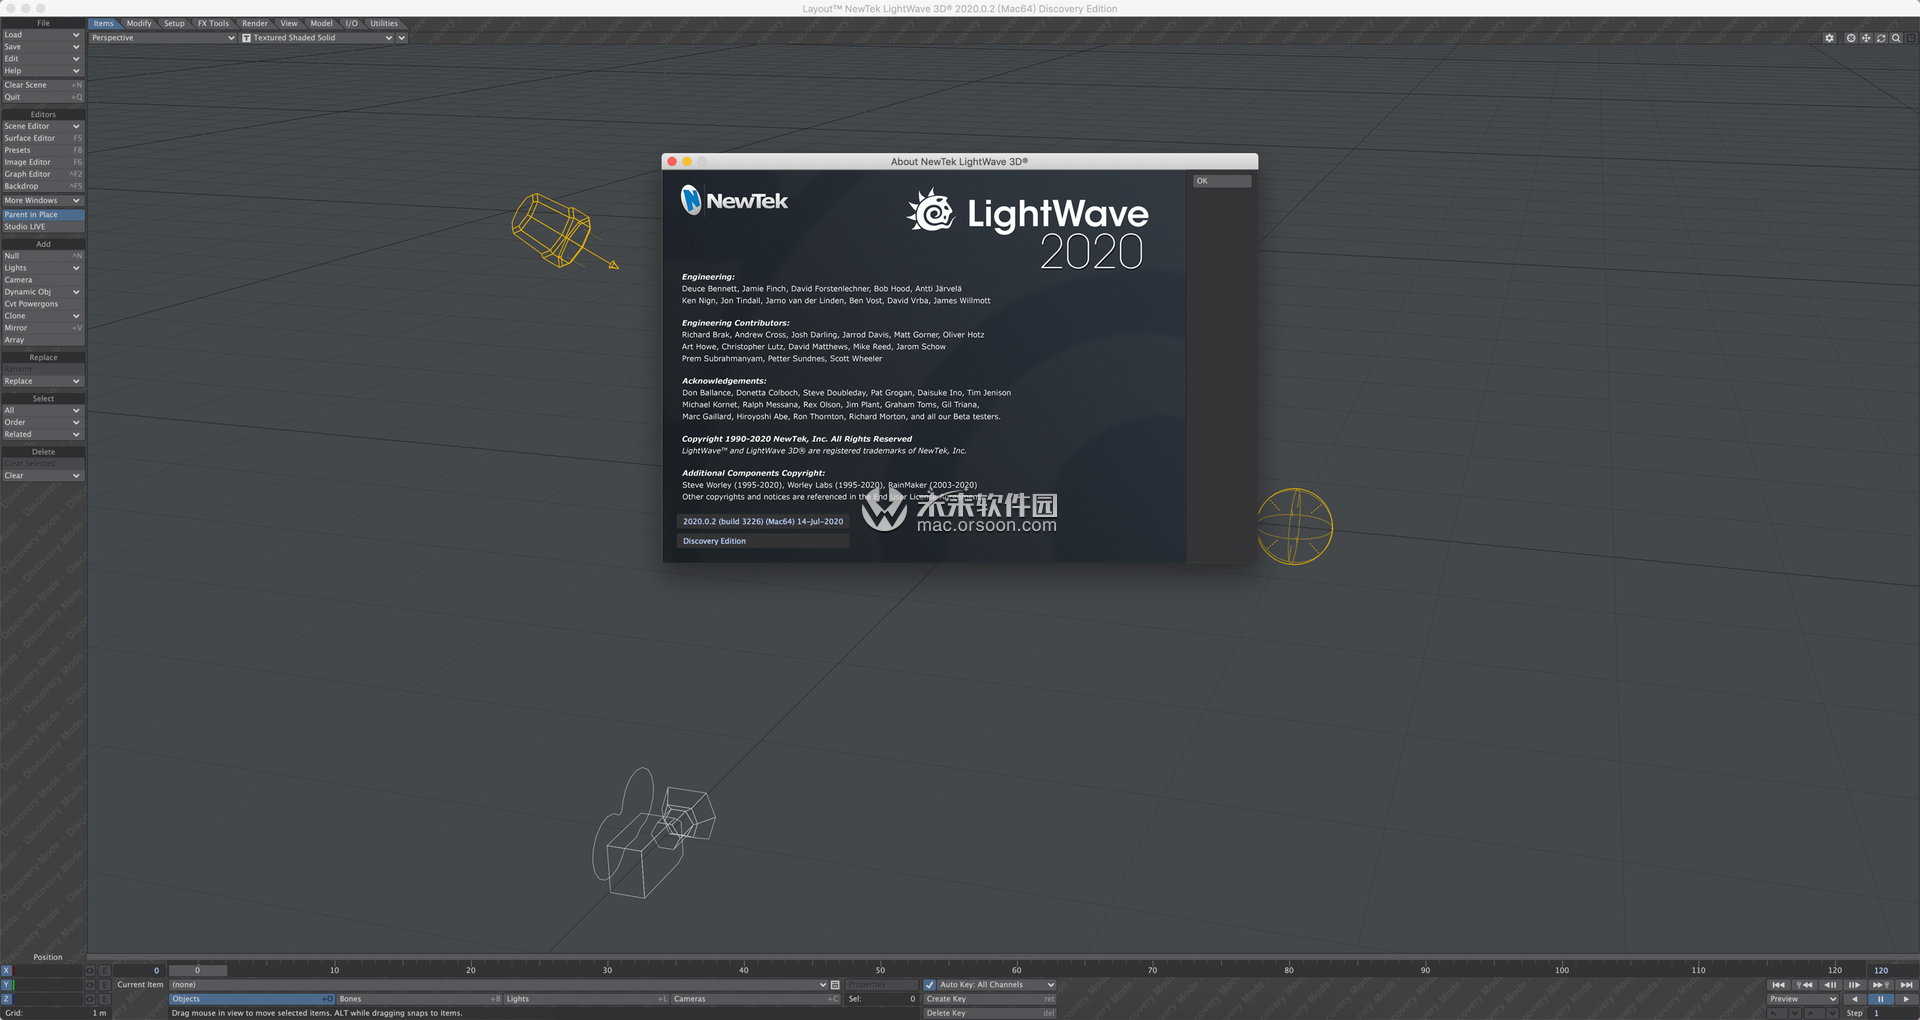Click frame slider handle at 0
1920x1020 pixels.
198,970
